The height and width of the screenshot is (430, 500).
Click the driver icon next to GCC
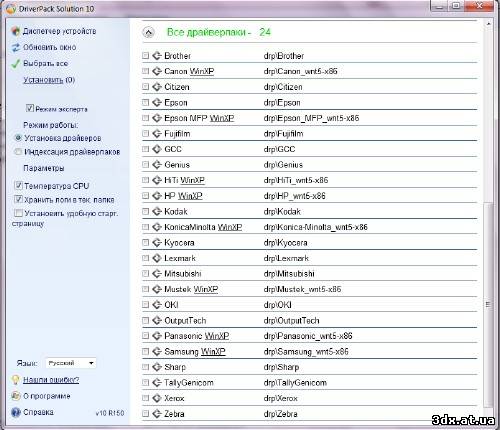[x=157, y=149]
